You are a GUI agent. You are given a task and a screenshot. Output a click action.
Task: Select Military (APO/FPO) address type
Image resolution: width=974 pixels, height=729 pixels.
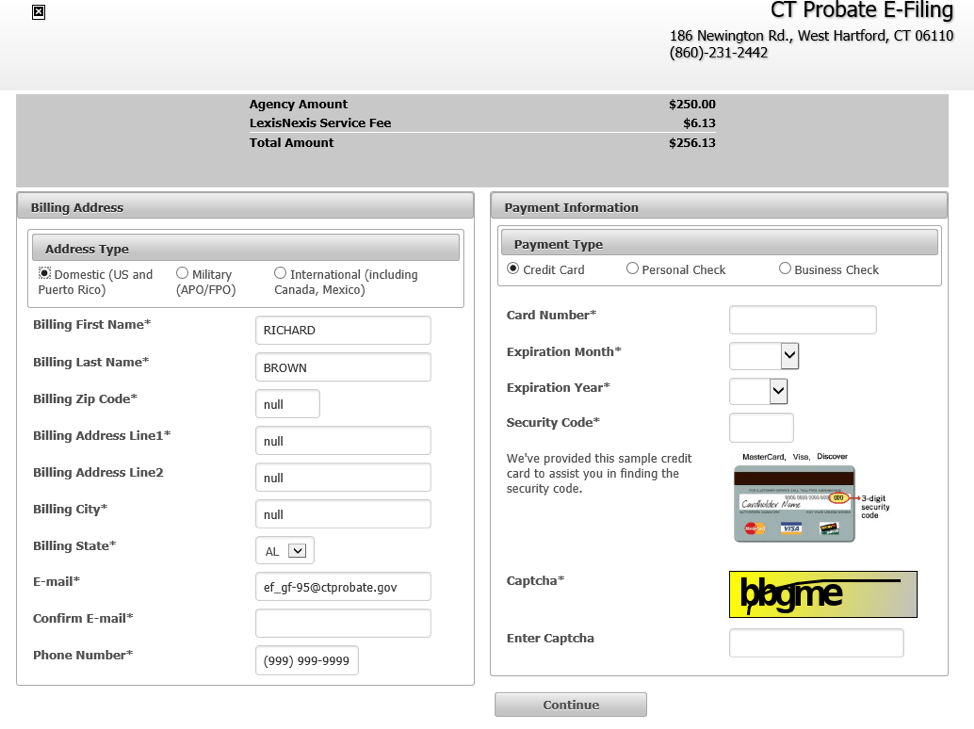(182, 273)
